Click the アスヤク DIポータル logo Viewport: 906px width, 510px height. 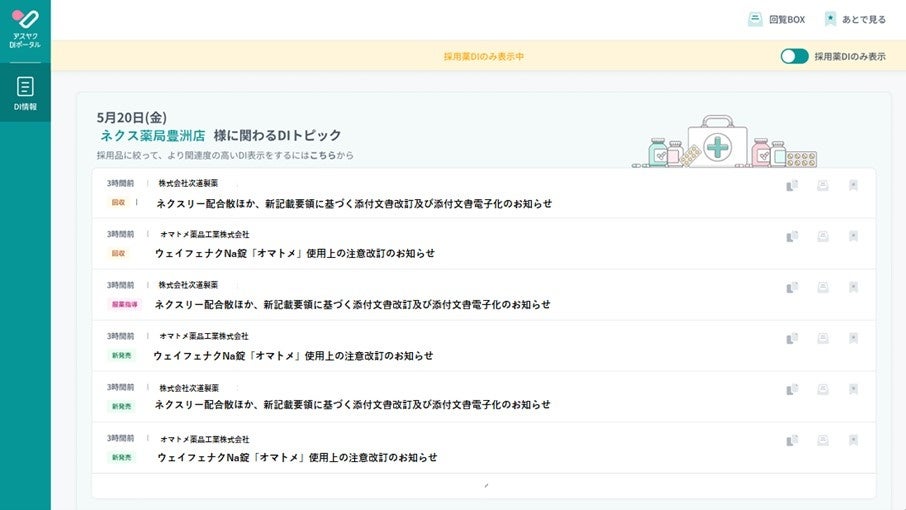pyautogui.click(x=25, y=29)
